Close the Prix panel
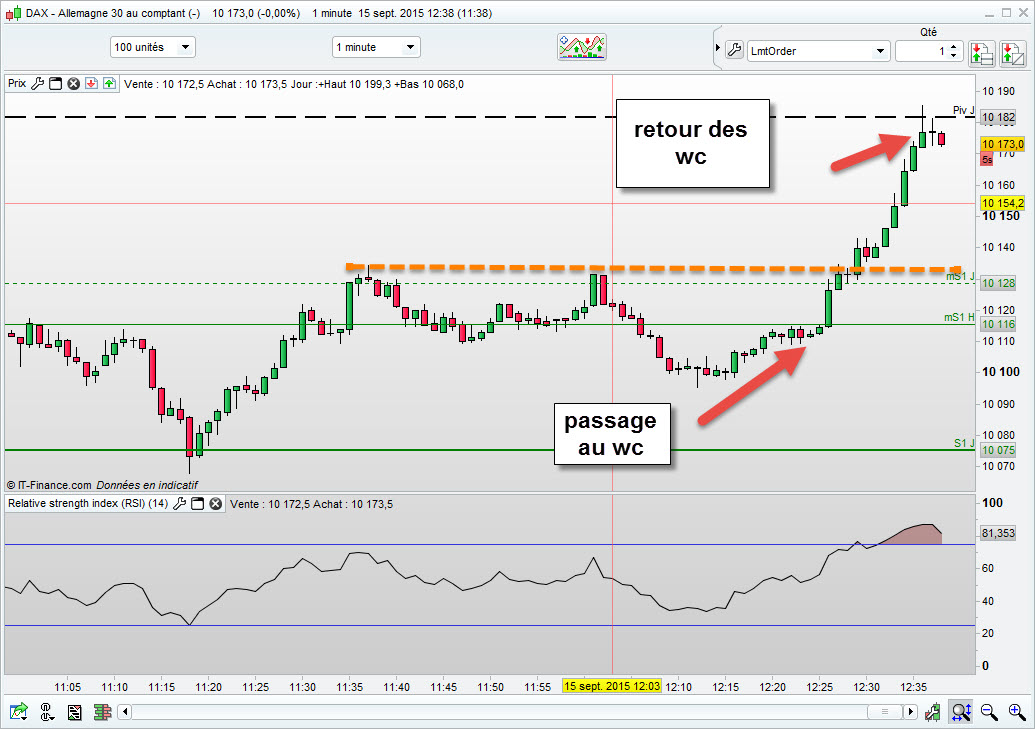Screen dimensions: 1035x729 73,84
